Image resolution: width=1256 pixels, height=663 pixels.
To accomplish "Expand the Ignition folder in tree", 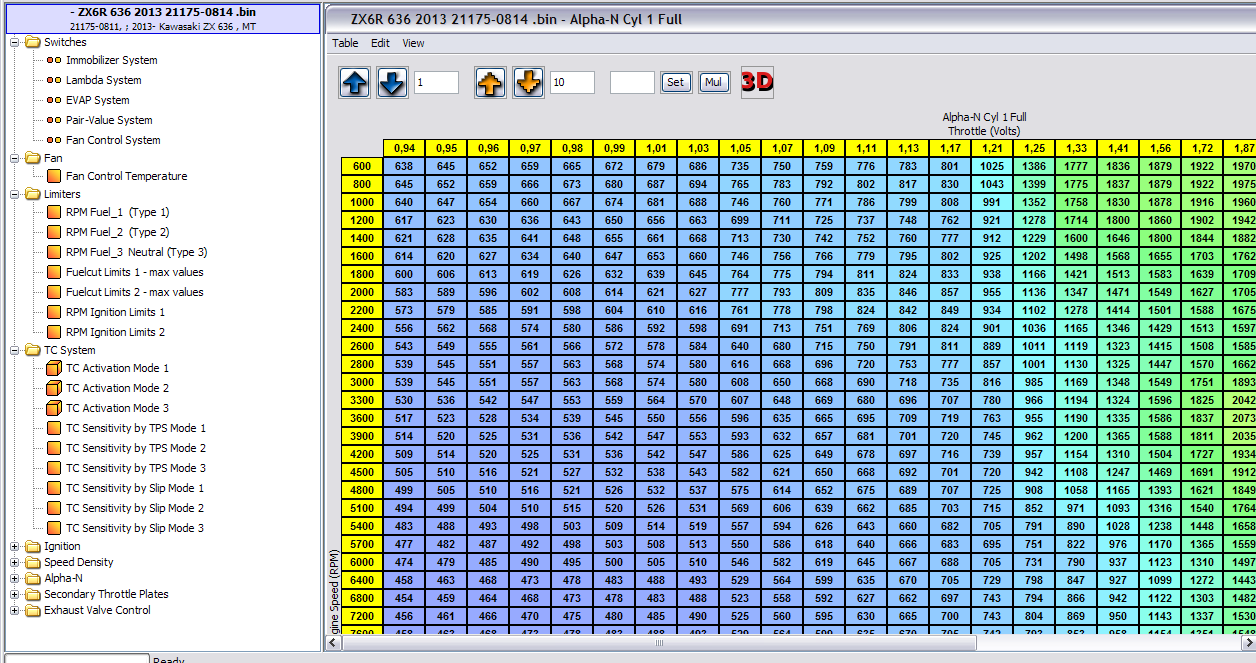I will pyautogui.click(x=15, y=546).
